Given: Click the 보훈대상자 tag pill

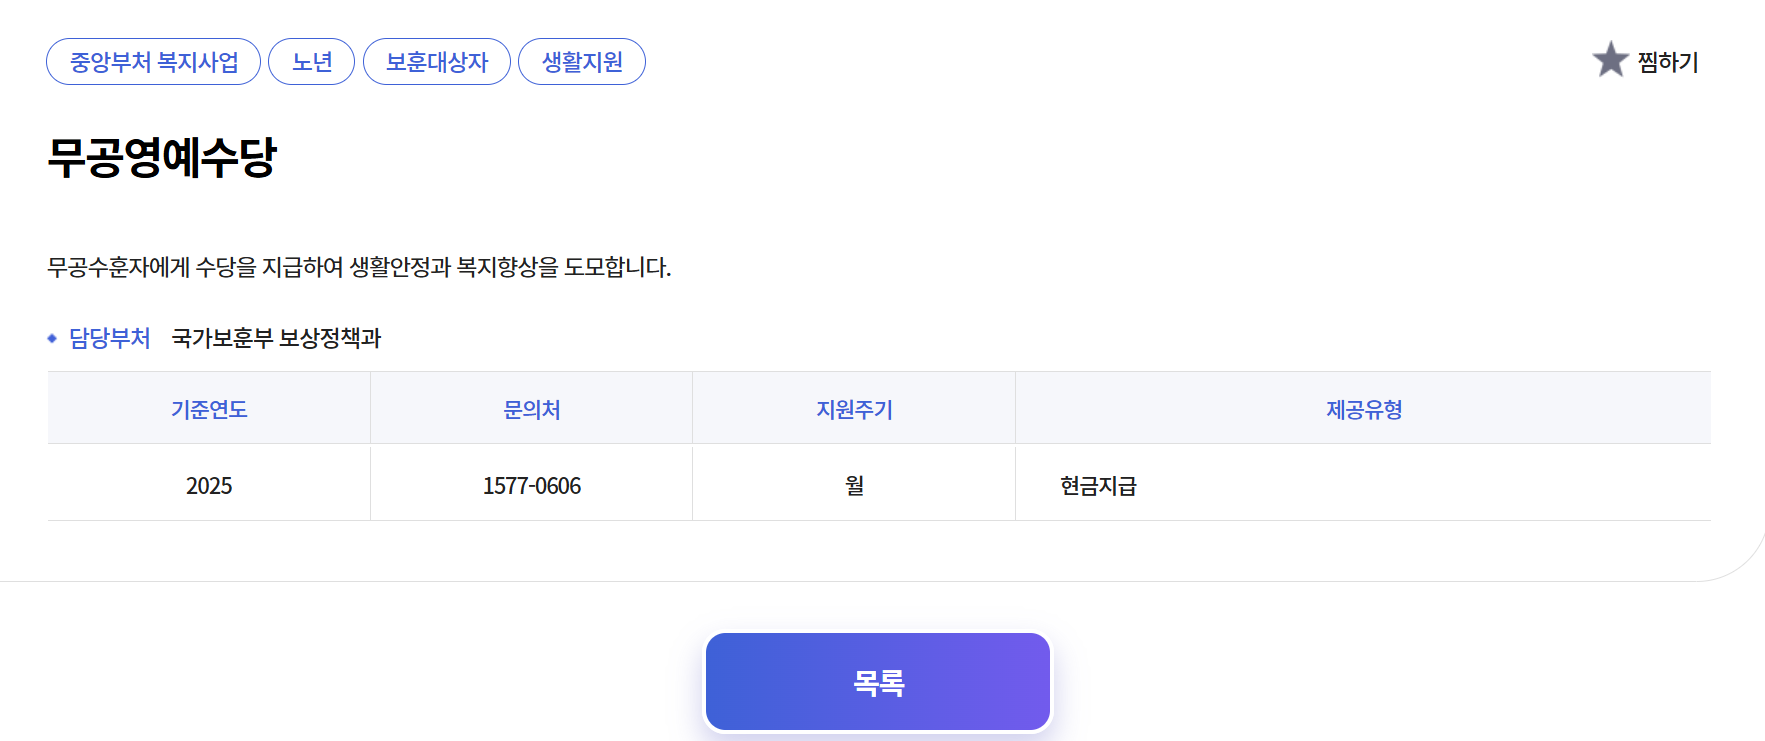Looking at the screenshot, I should tap(437, 62).
